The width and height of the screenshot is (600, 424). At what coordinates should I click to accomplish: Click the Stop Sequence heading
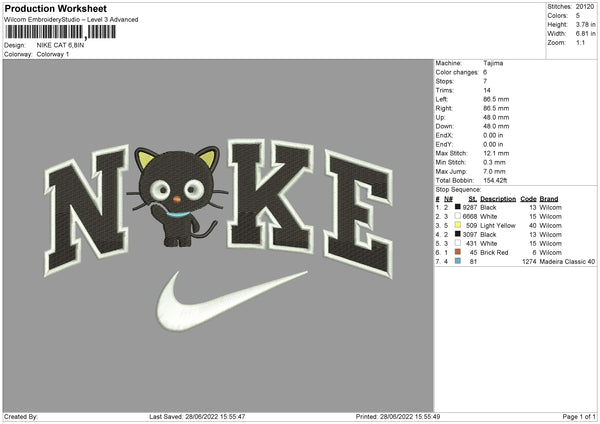(458, 190)
